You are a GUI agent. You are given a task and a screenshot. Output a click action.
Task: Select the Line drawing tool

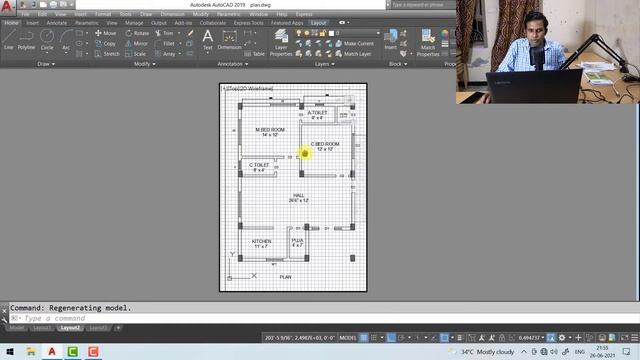click(9, 40)
